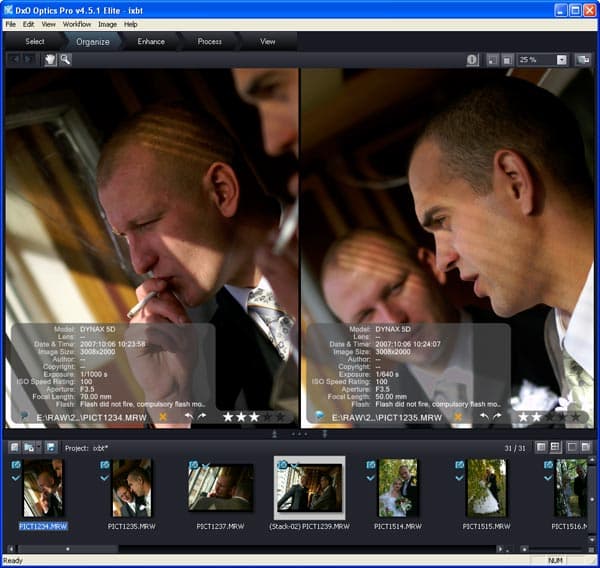
Task: Set third star rating on PICT1234.MRW
Action: tap(254, 417)
